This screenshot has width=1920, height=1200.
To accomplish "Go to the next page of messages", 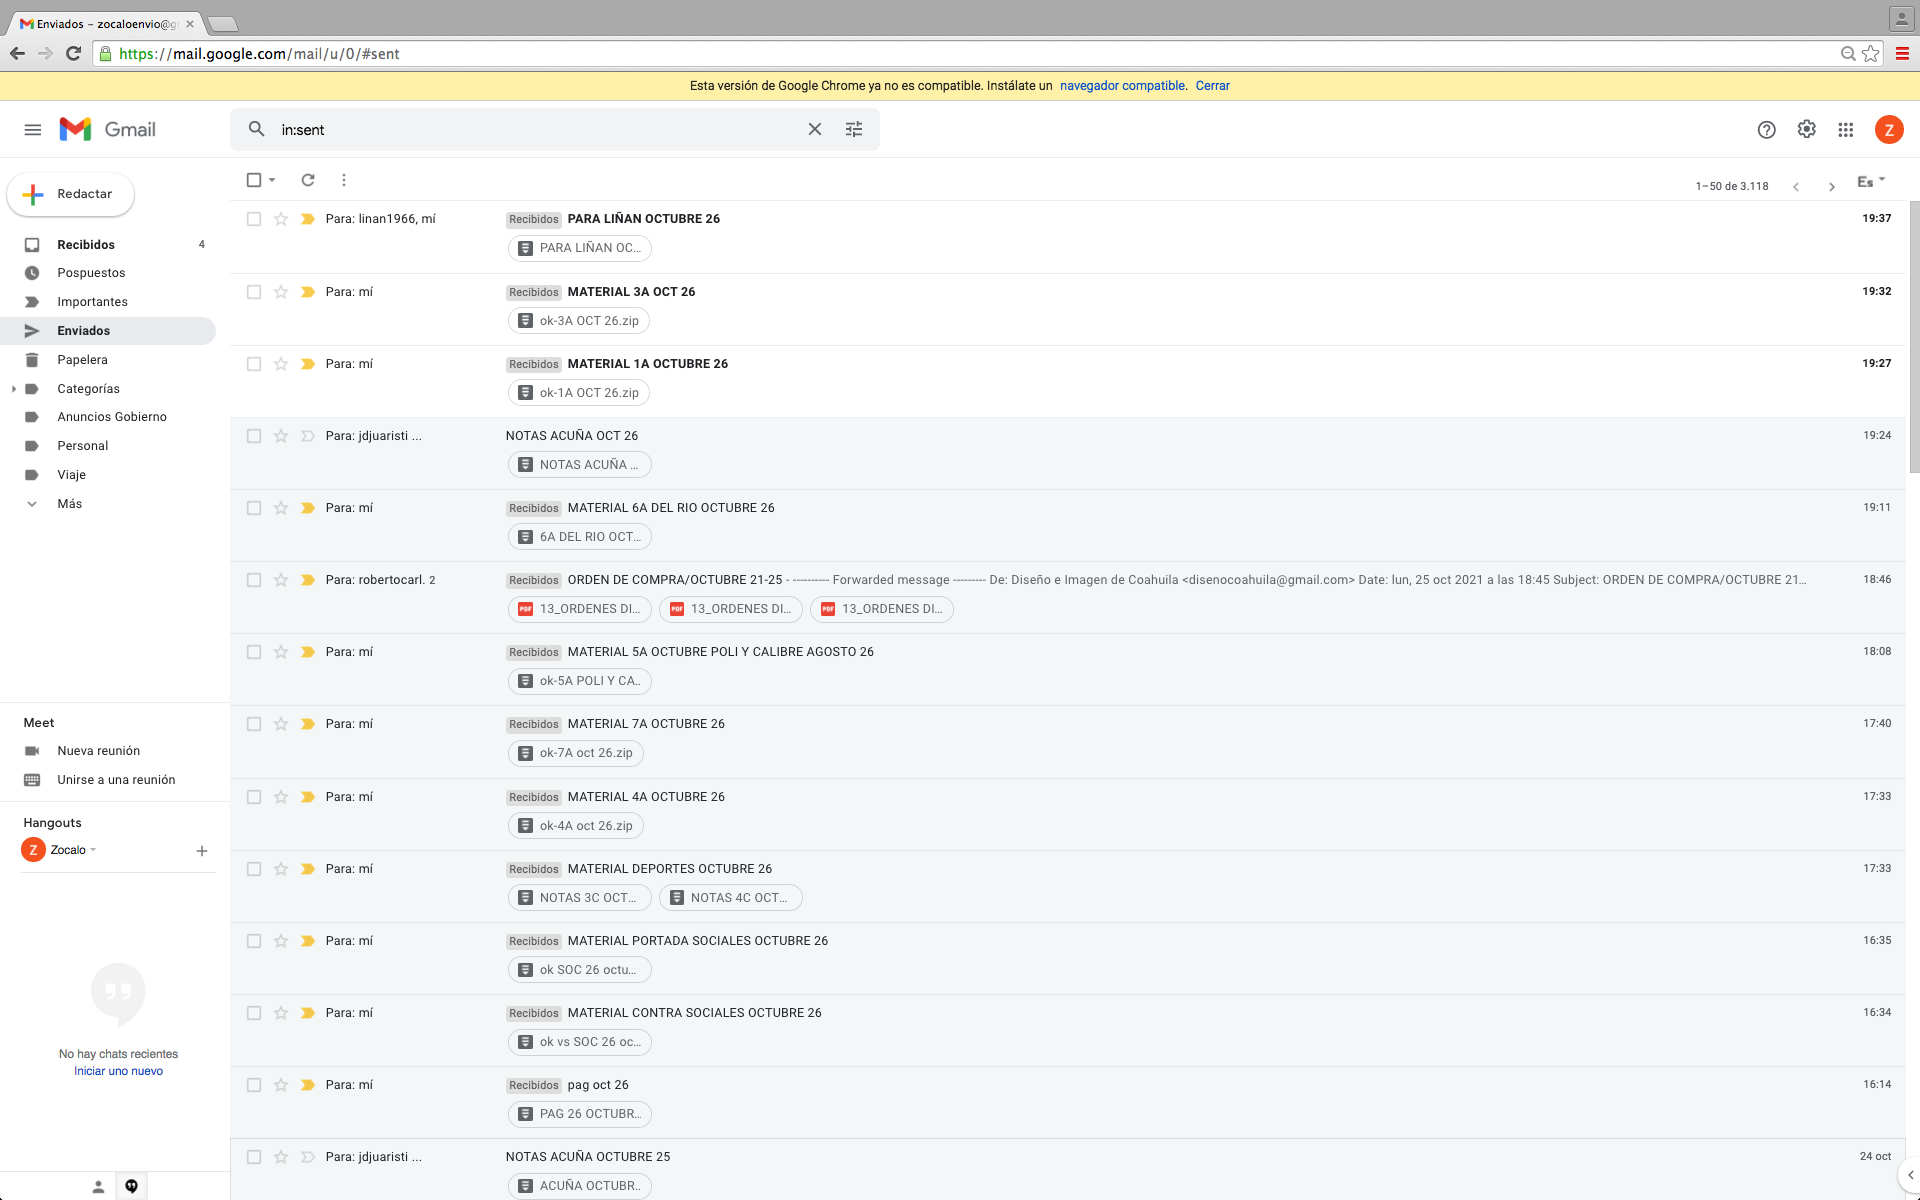I will pyautogui.click(x=1832, y=186).
